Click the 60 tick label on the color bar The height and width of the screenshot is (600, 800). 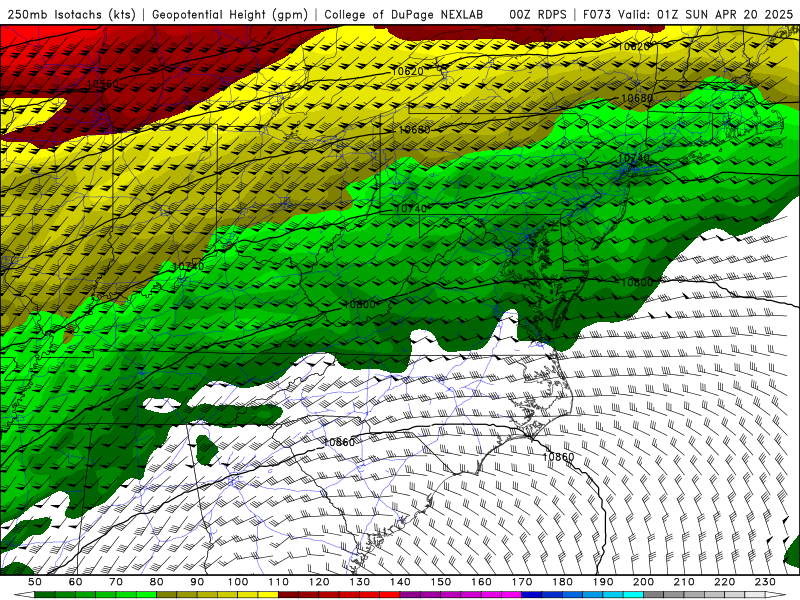coord(76,582)
